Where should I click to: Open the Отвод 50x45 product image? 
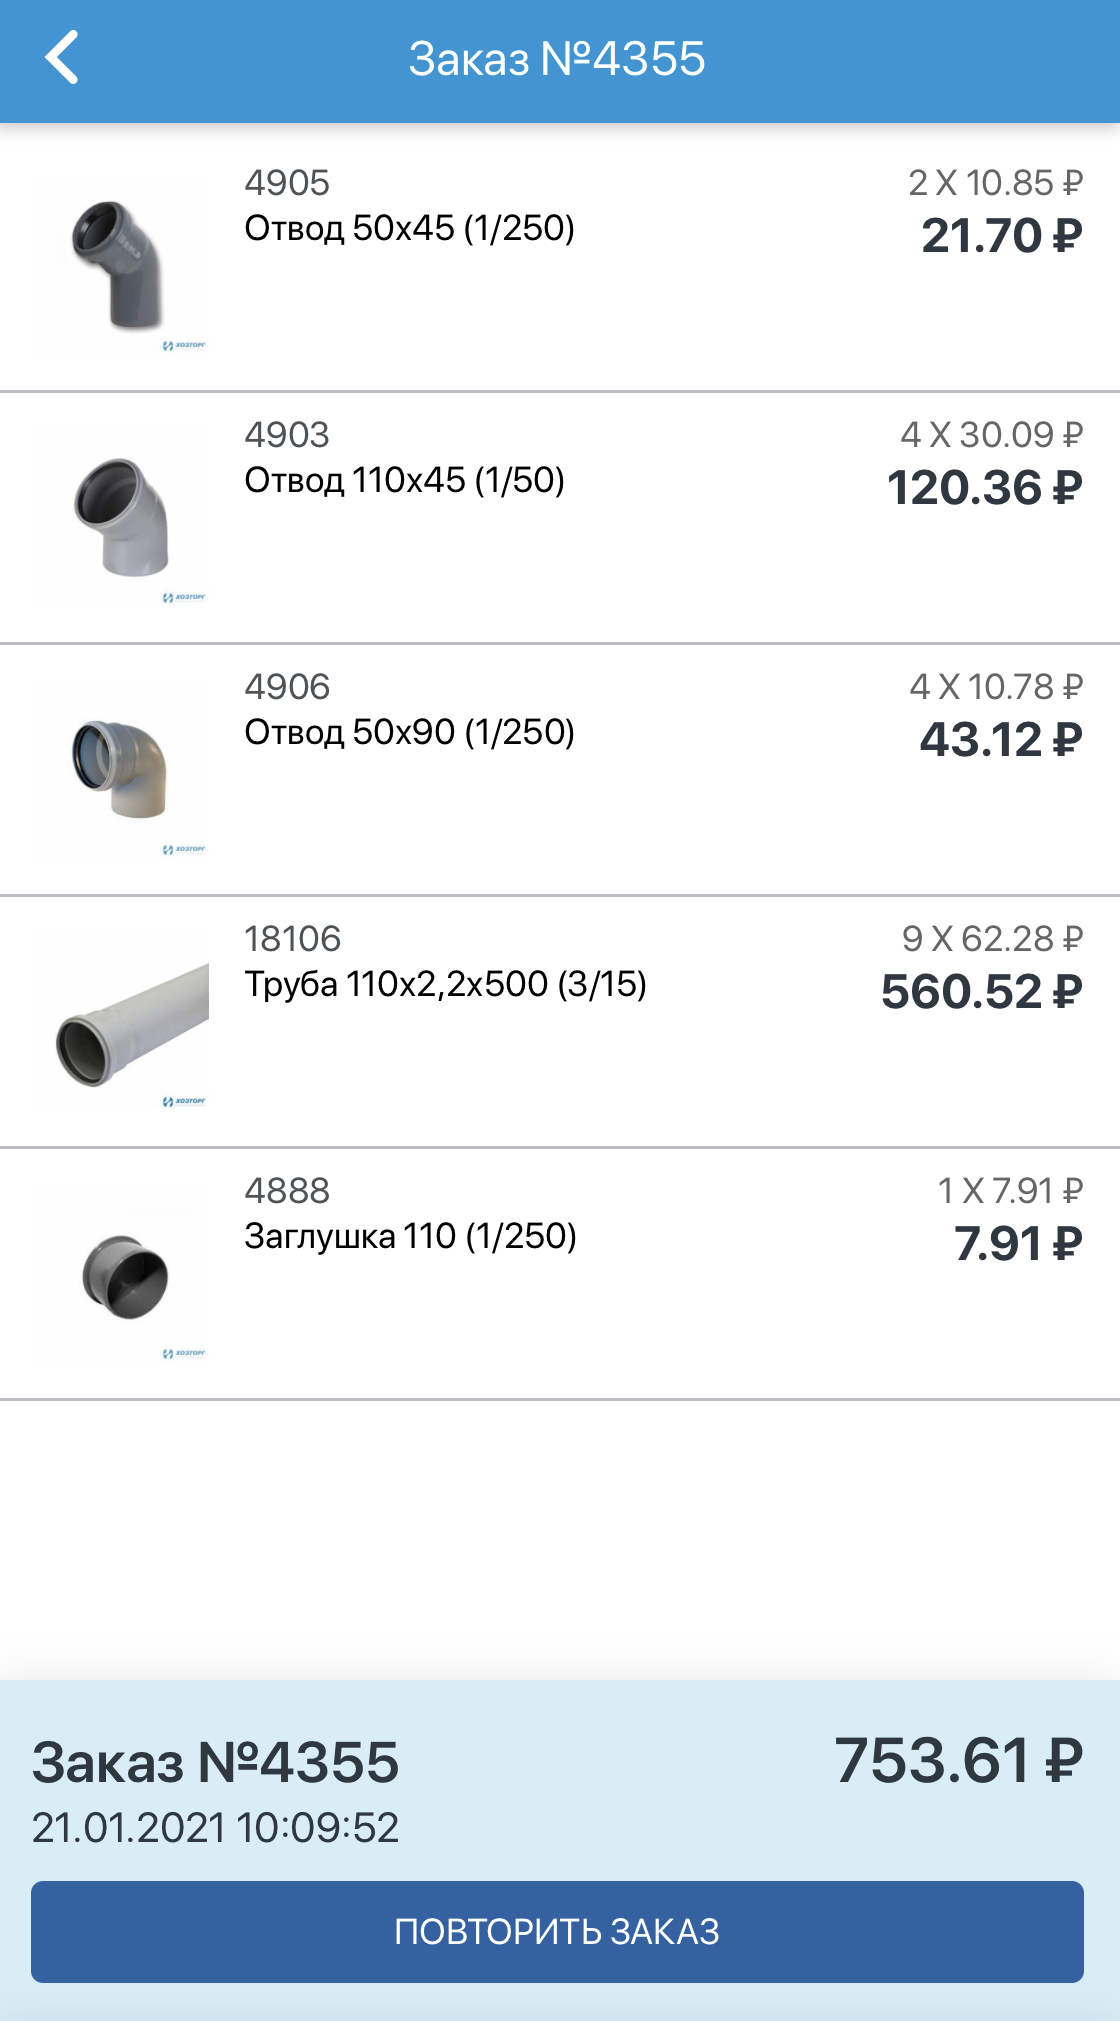120,265
